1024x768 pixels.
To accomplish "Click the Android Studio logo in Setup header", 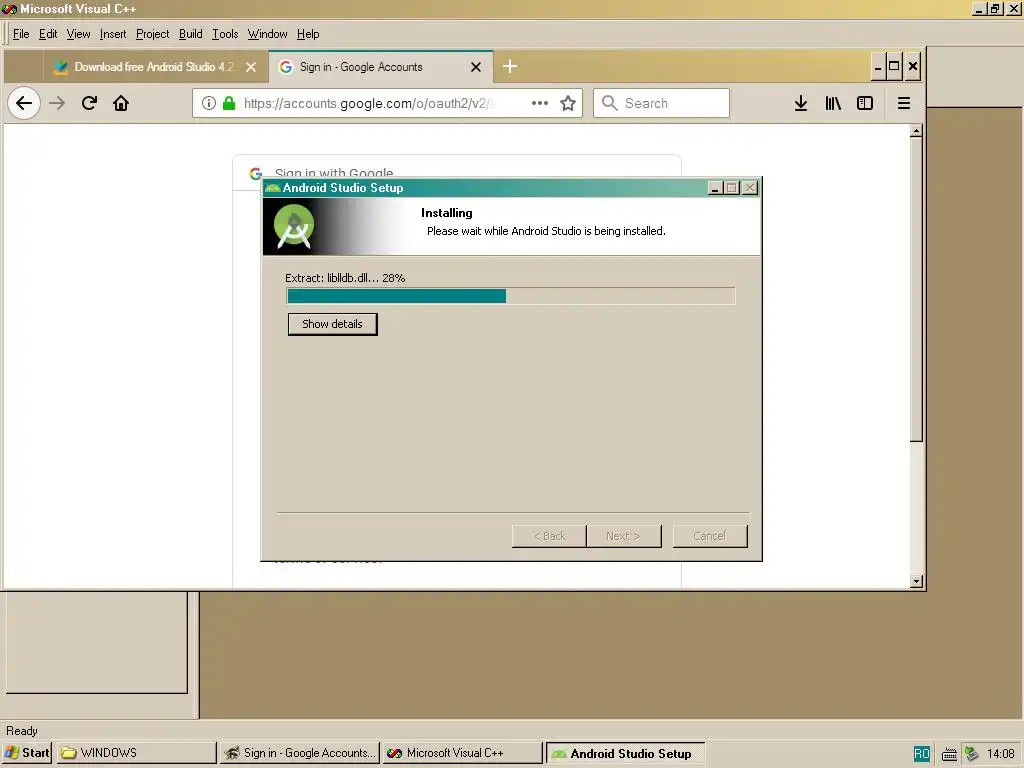I will click(294, 226).
